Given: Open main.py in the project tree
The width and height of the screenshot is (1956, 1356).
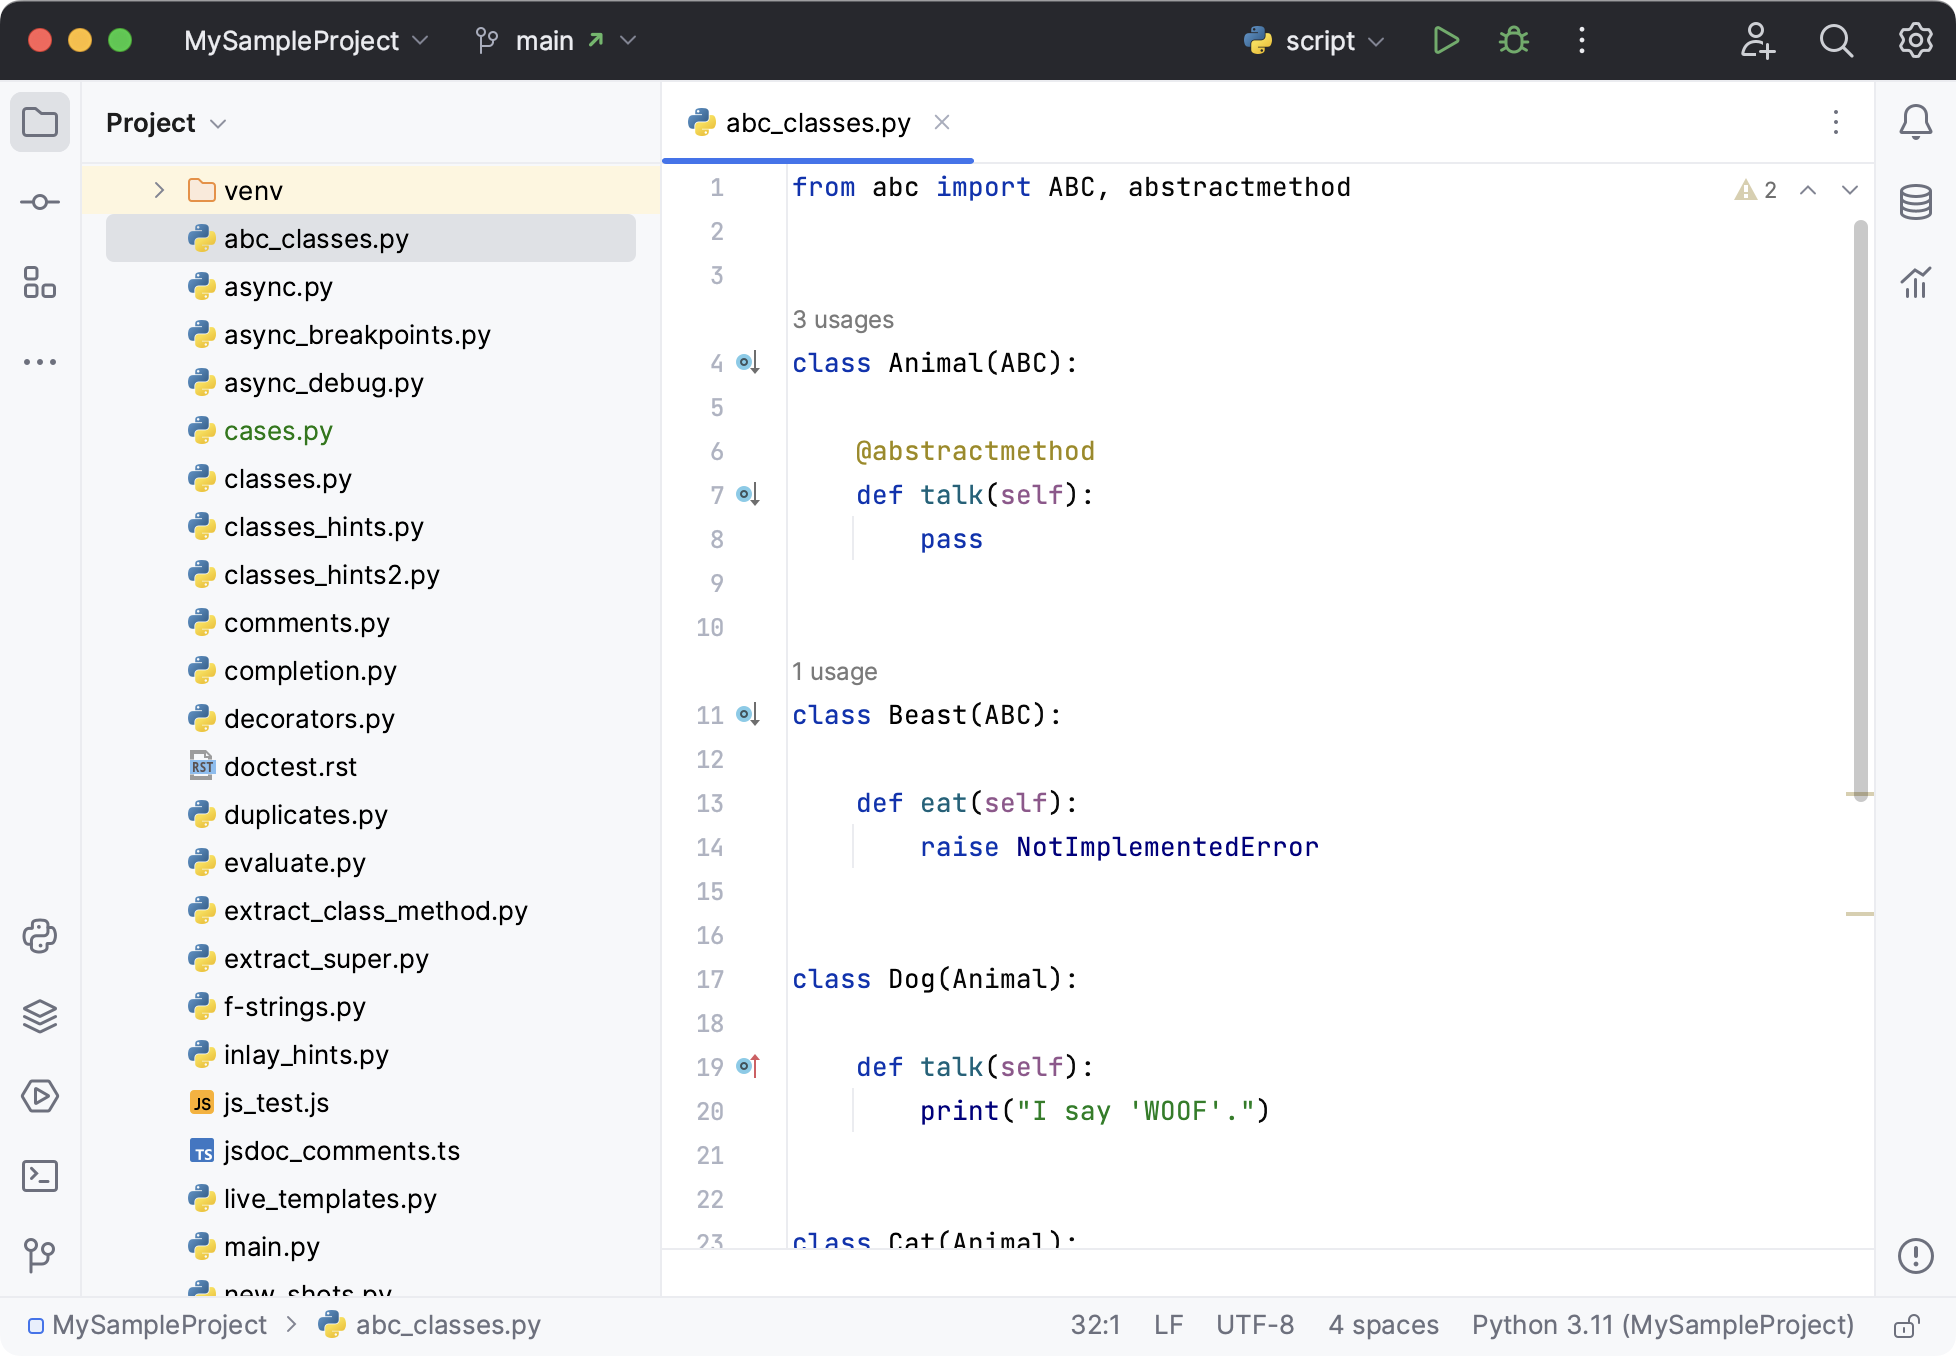Looking at the screenshot, I should point(271,1247).
